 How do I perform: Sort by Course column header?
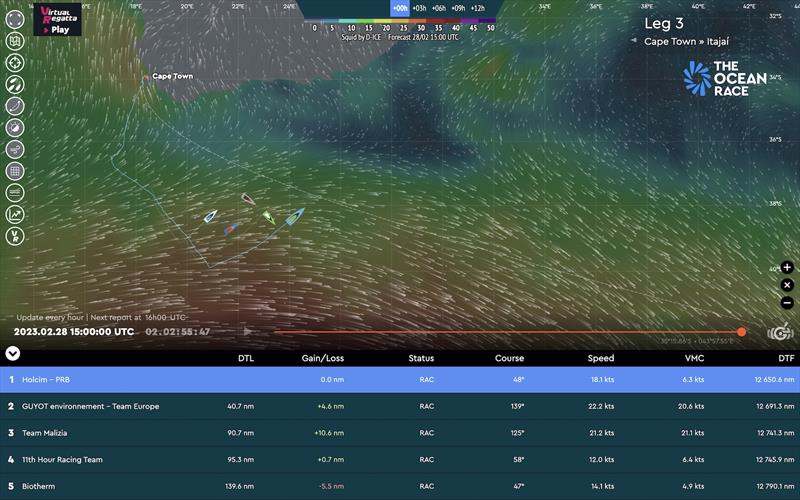[x=509, y=358]
